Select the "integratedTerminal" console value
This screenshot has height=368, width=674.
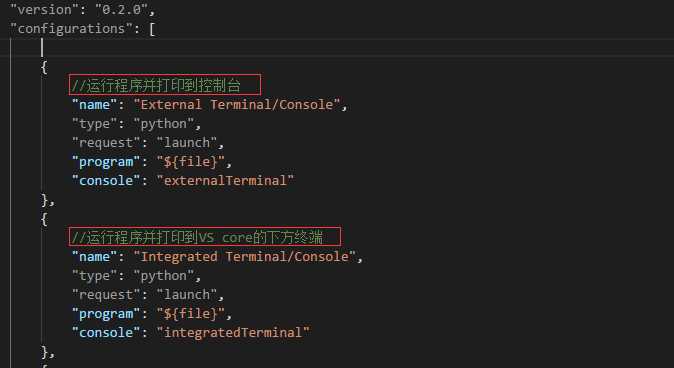coord(233,333)
